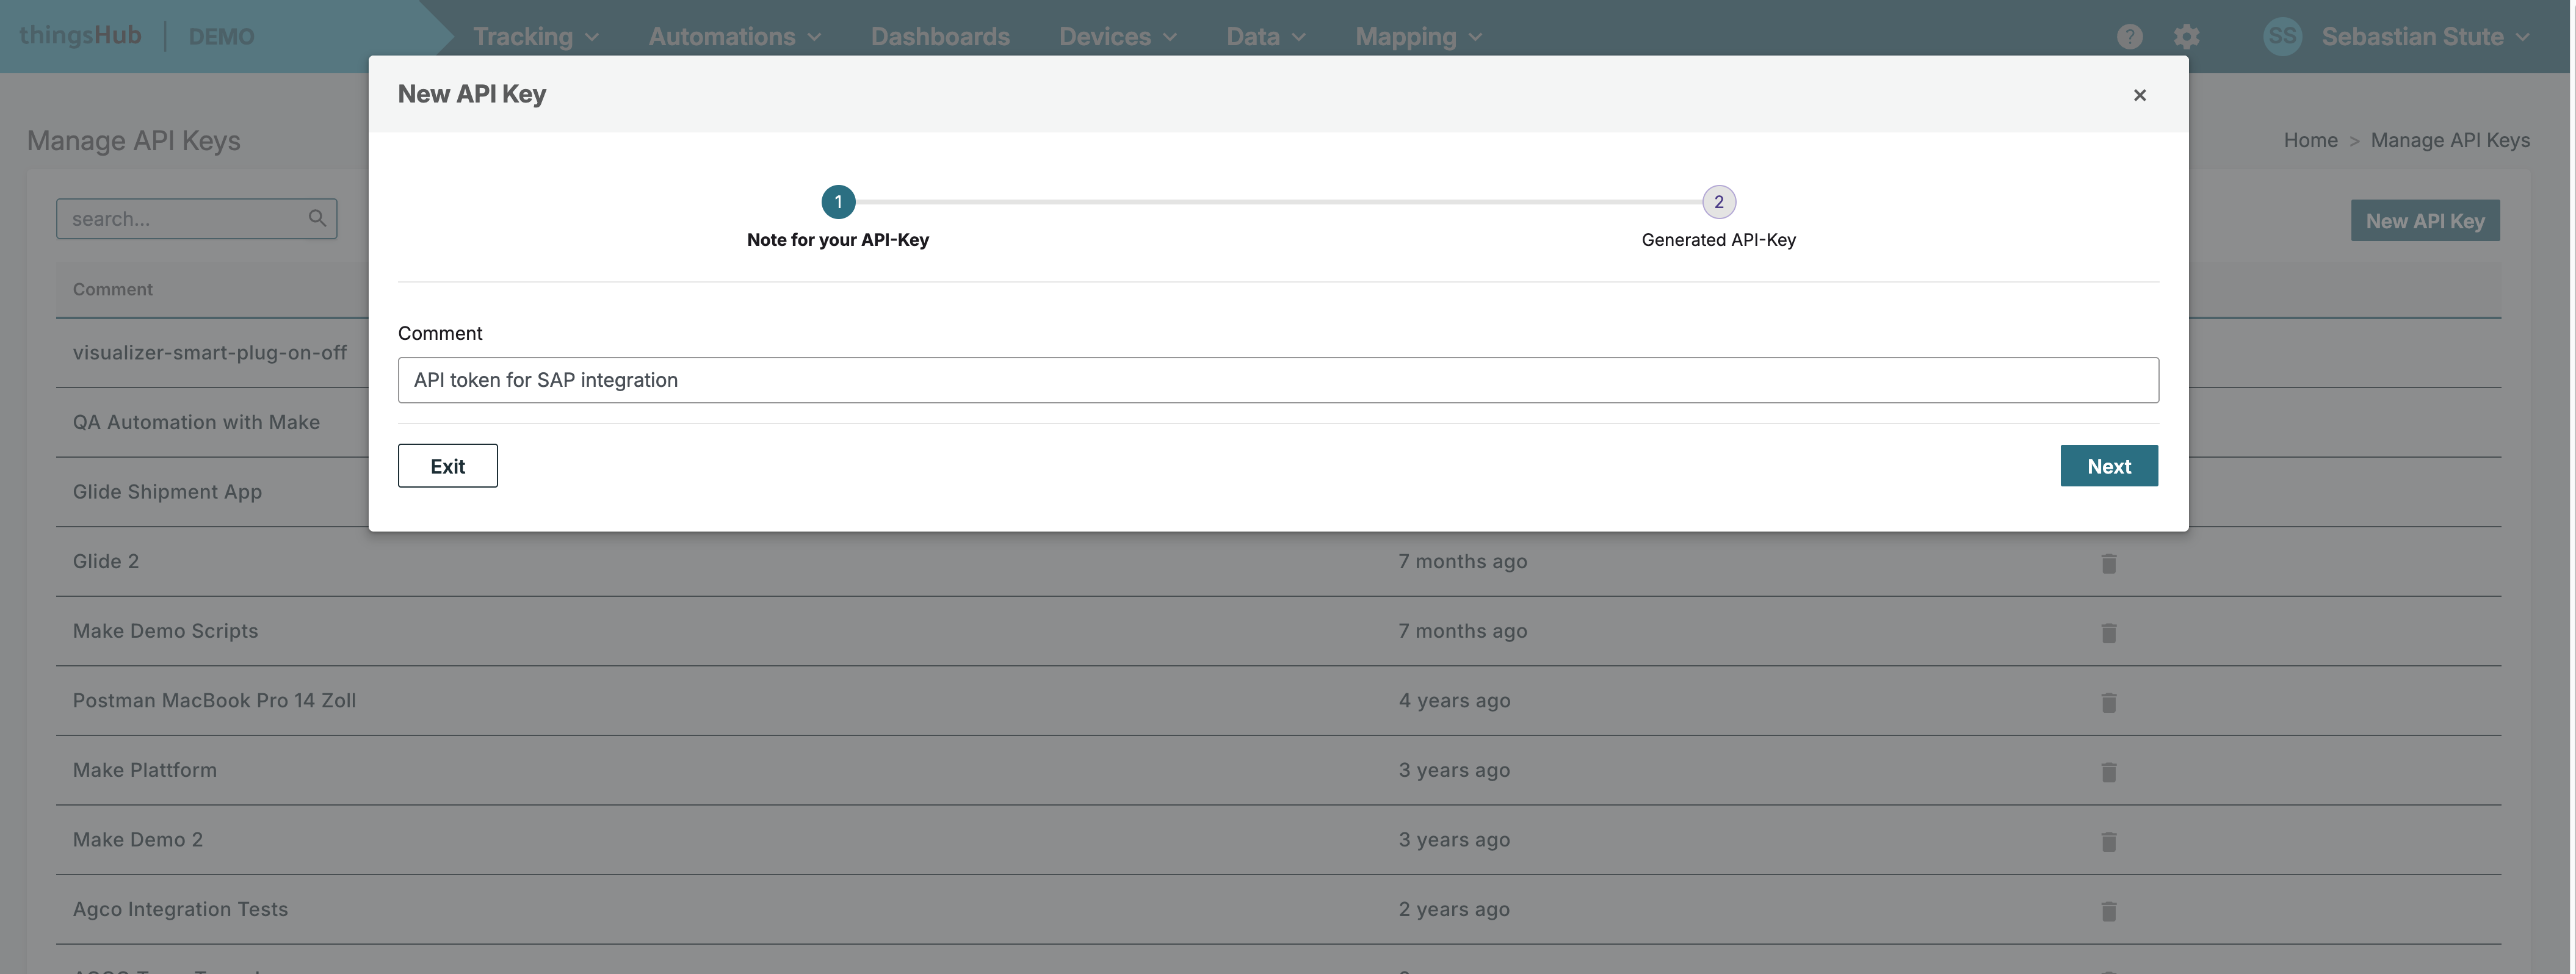
Task: Delete the Agco Integration Tests key
Action: [2108, 911]
